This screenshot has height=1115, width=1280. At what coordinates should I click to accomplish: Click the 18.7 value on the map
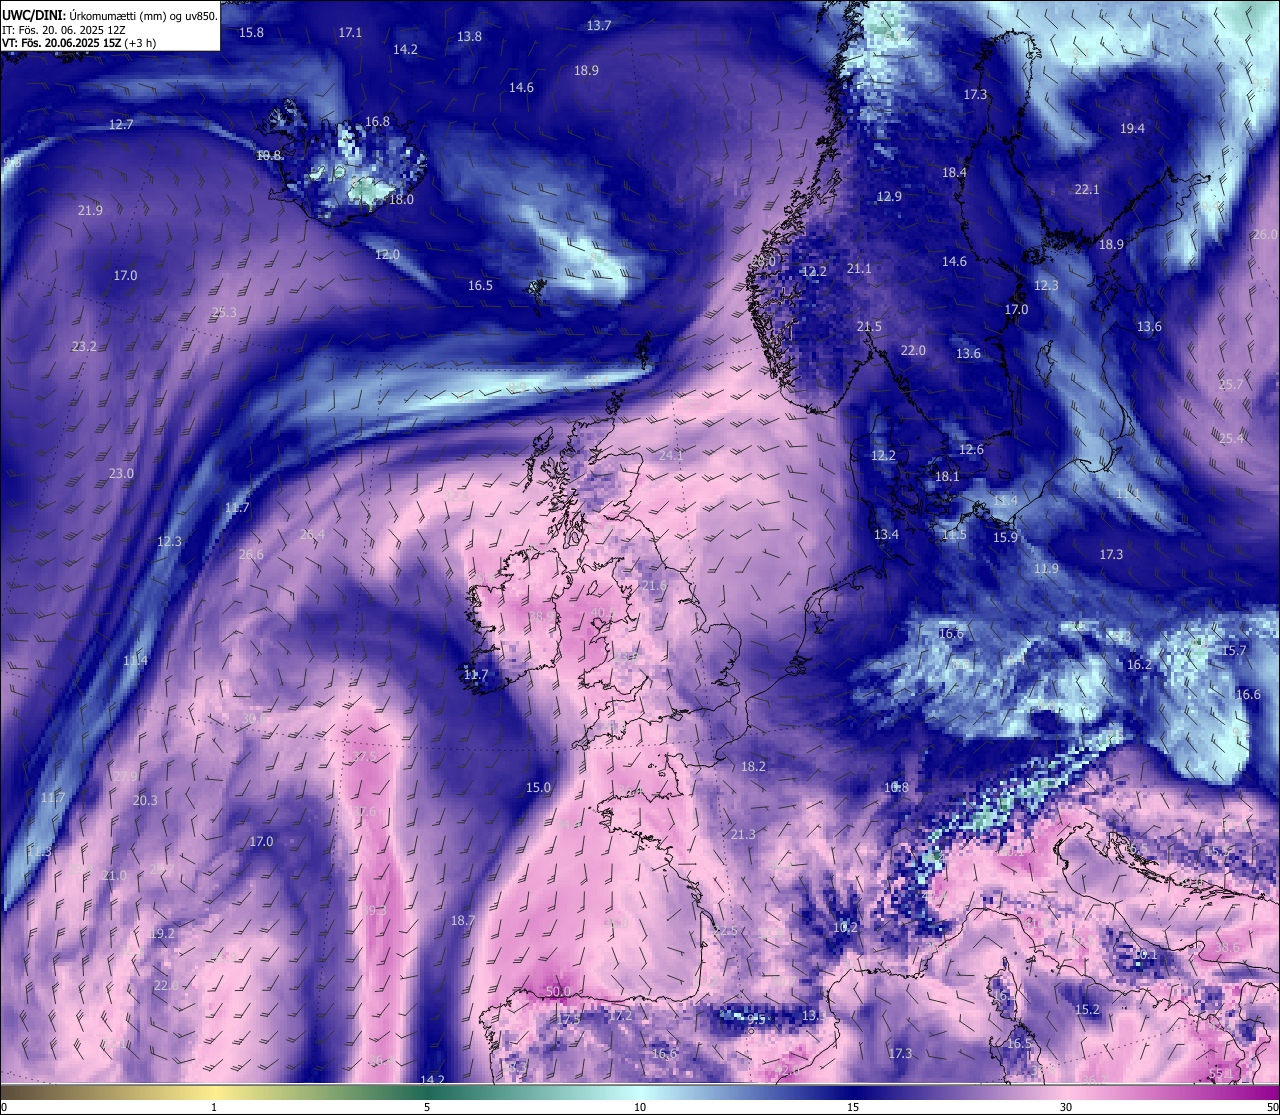(462, 920)
